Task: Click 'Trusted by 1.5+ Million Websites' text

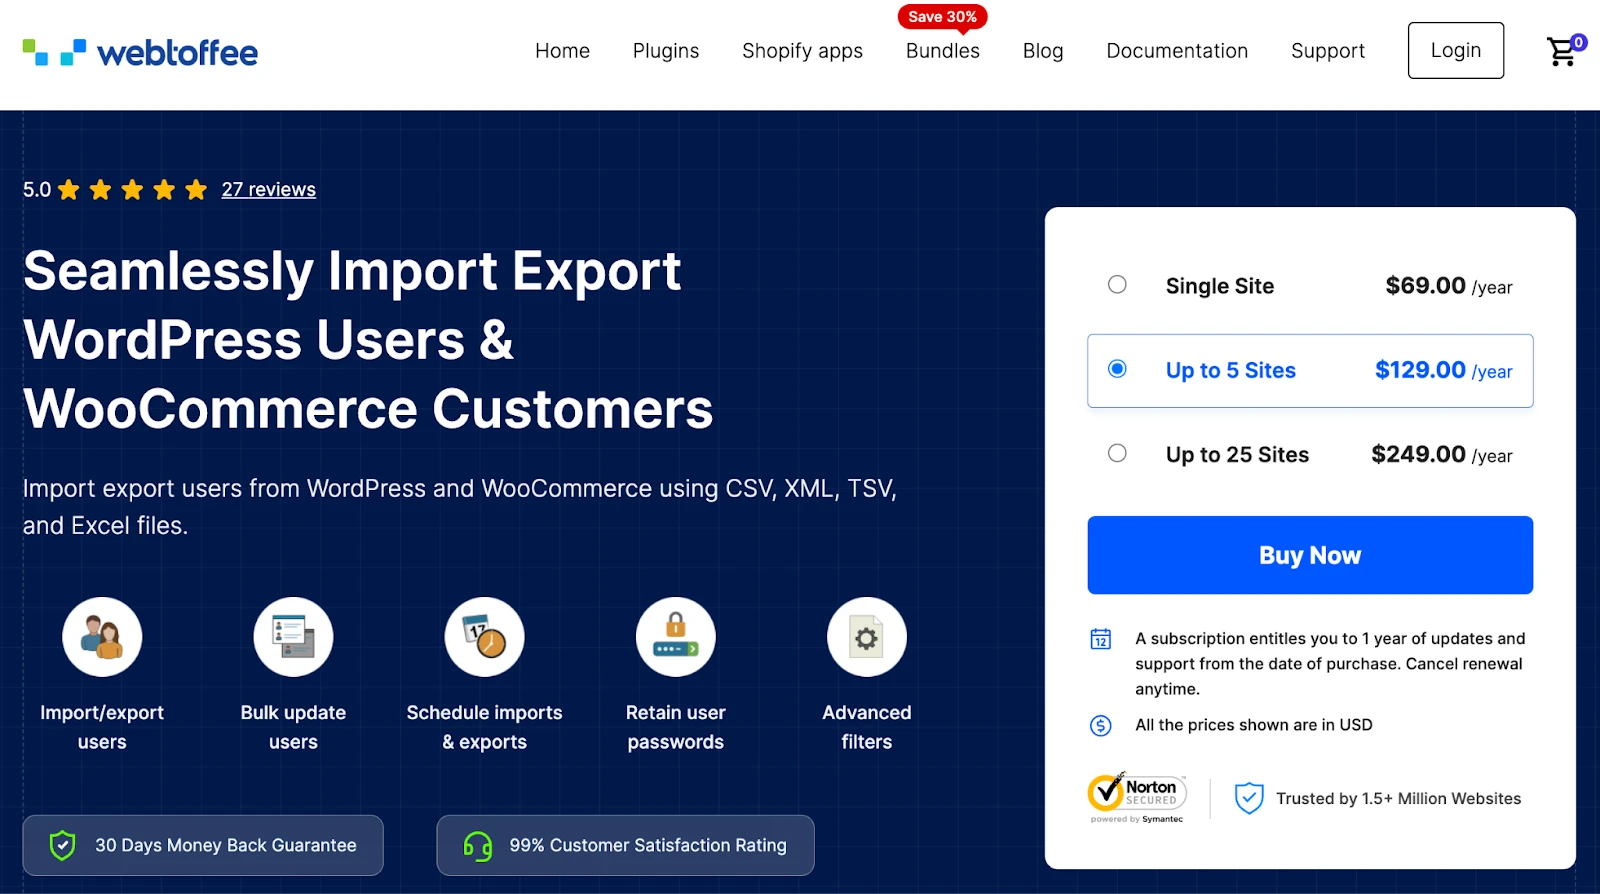Action: tap(1398, 798)
